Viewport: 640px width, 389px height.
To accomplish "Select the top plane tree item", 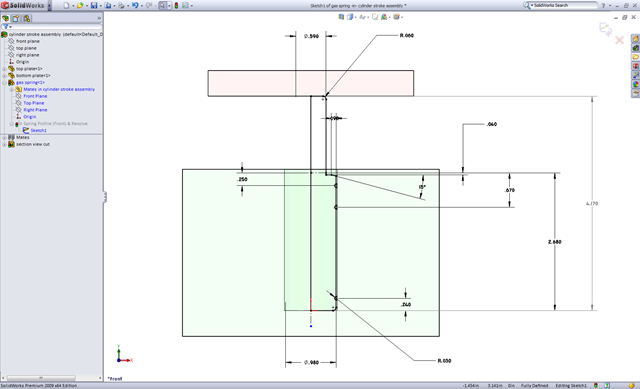I will click(x=26, y=48).
